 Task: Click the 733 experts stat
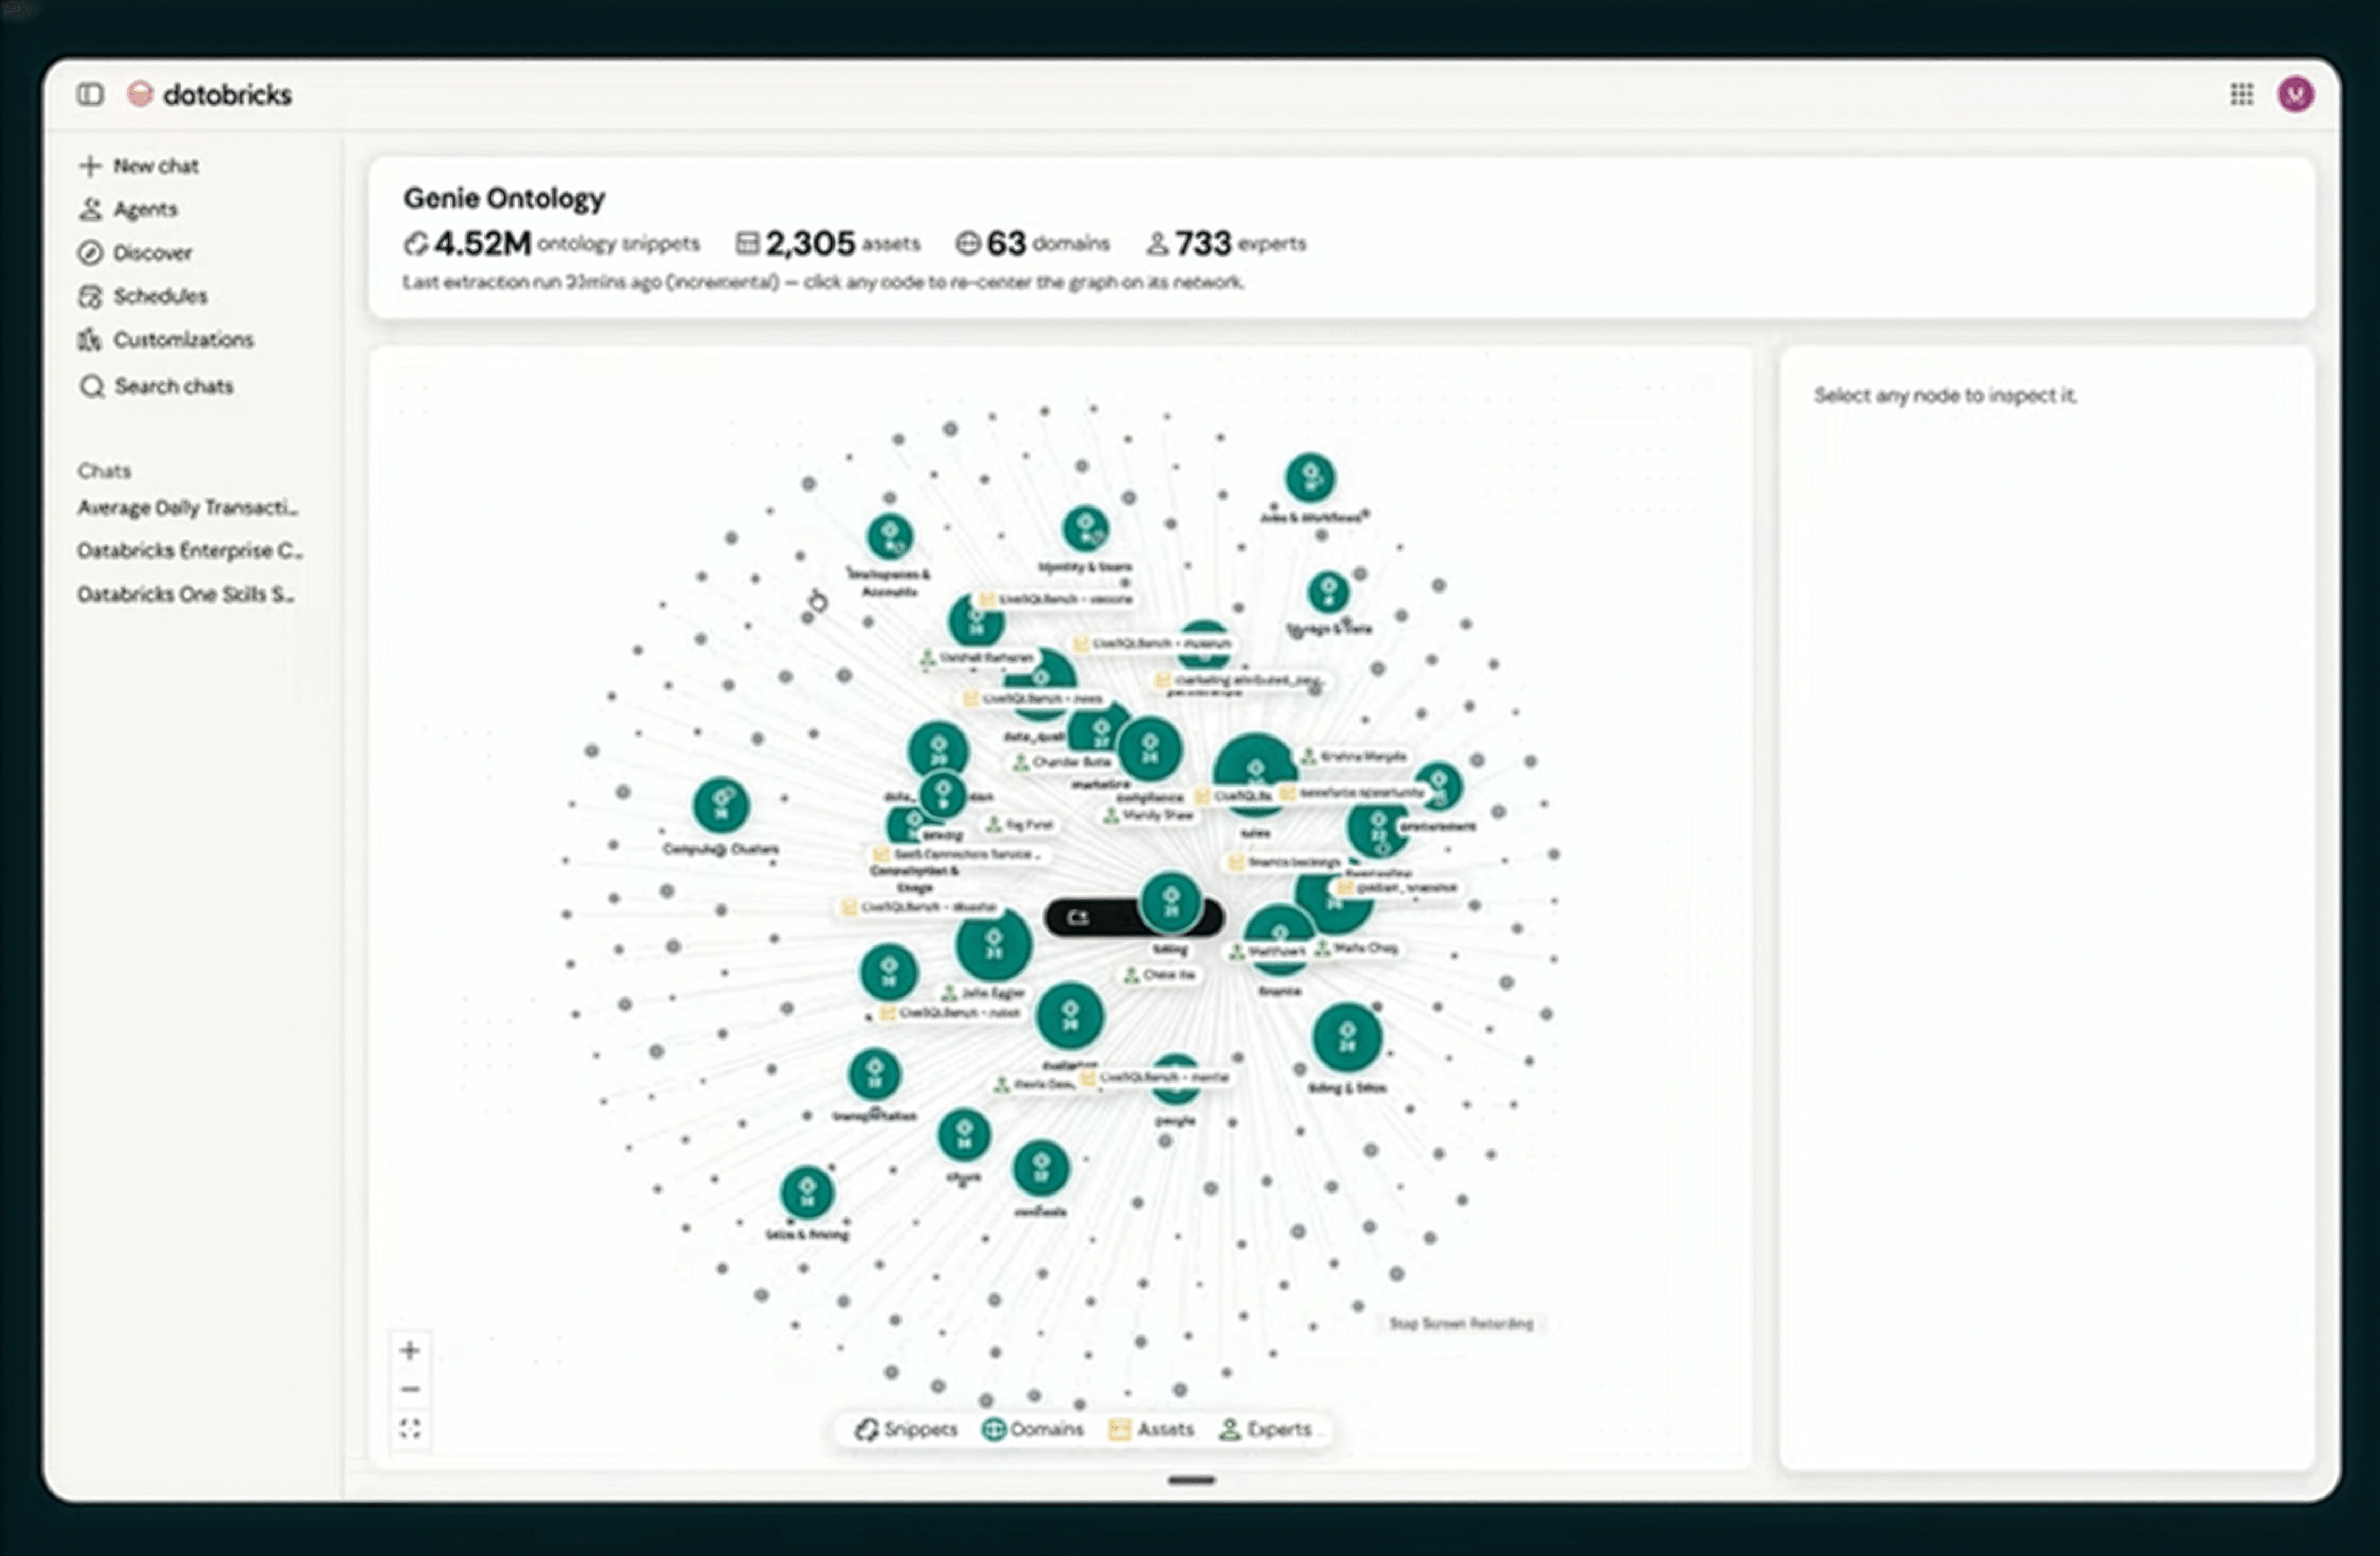[1226, 243]
